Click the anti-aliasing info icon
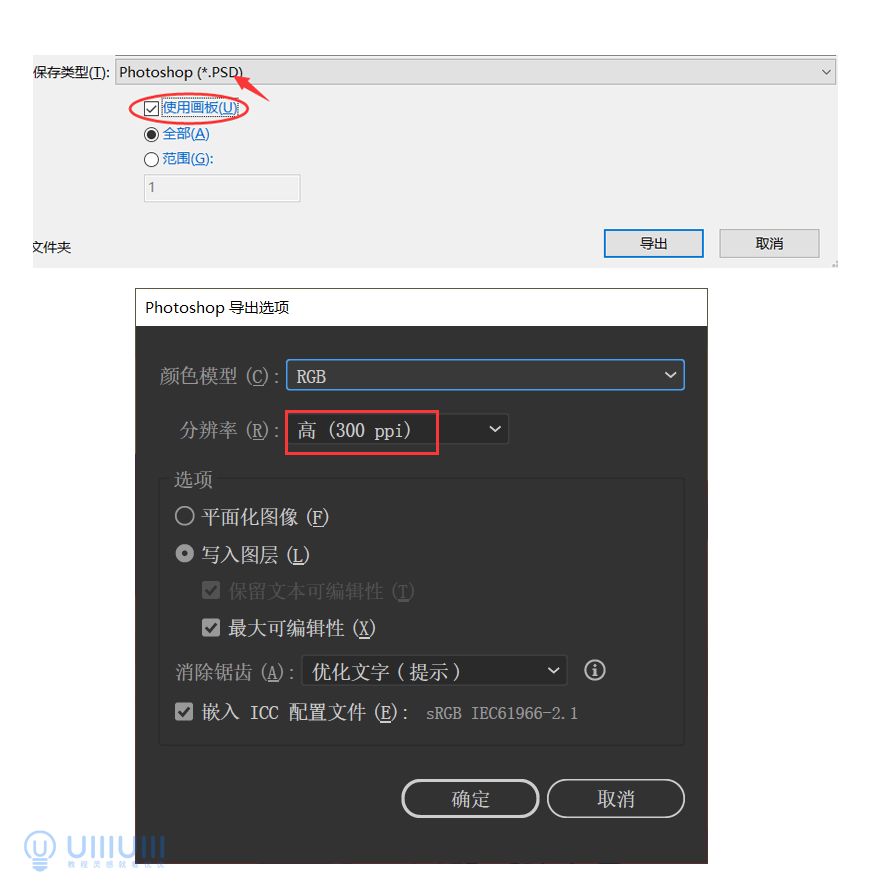The height and width of the screenshot is (896, 870). (594, 670)
